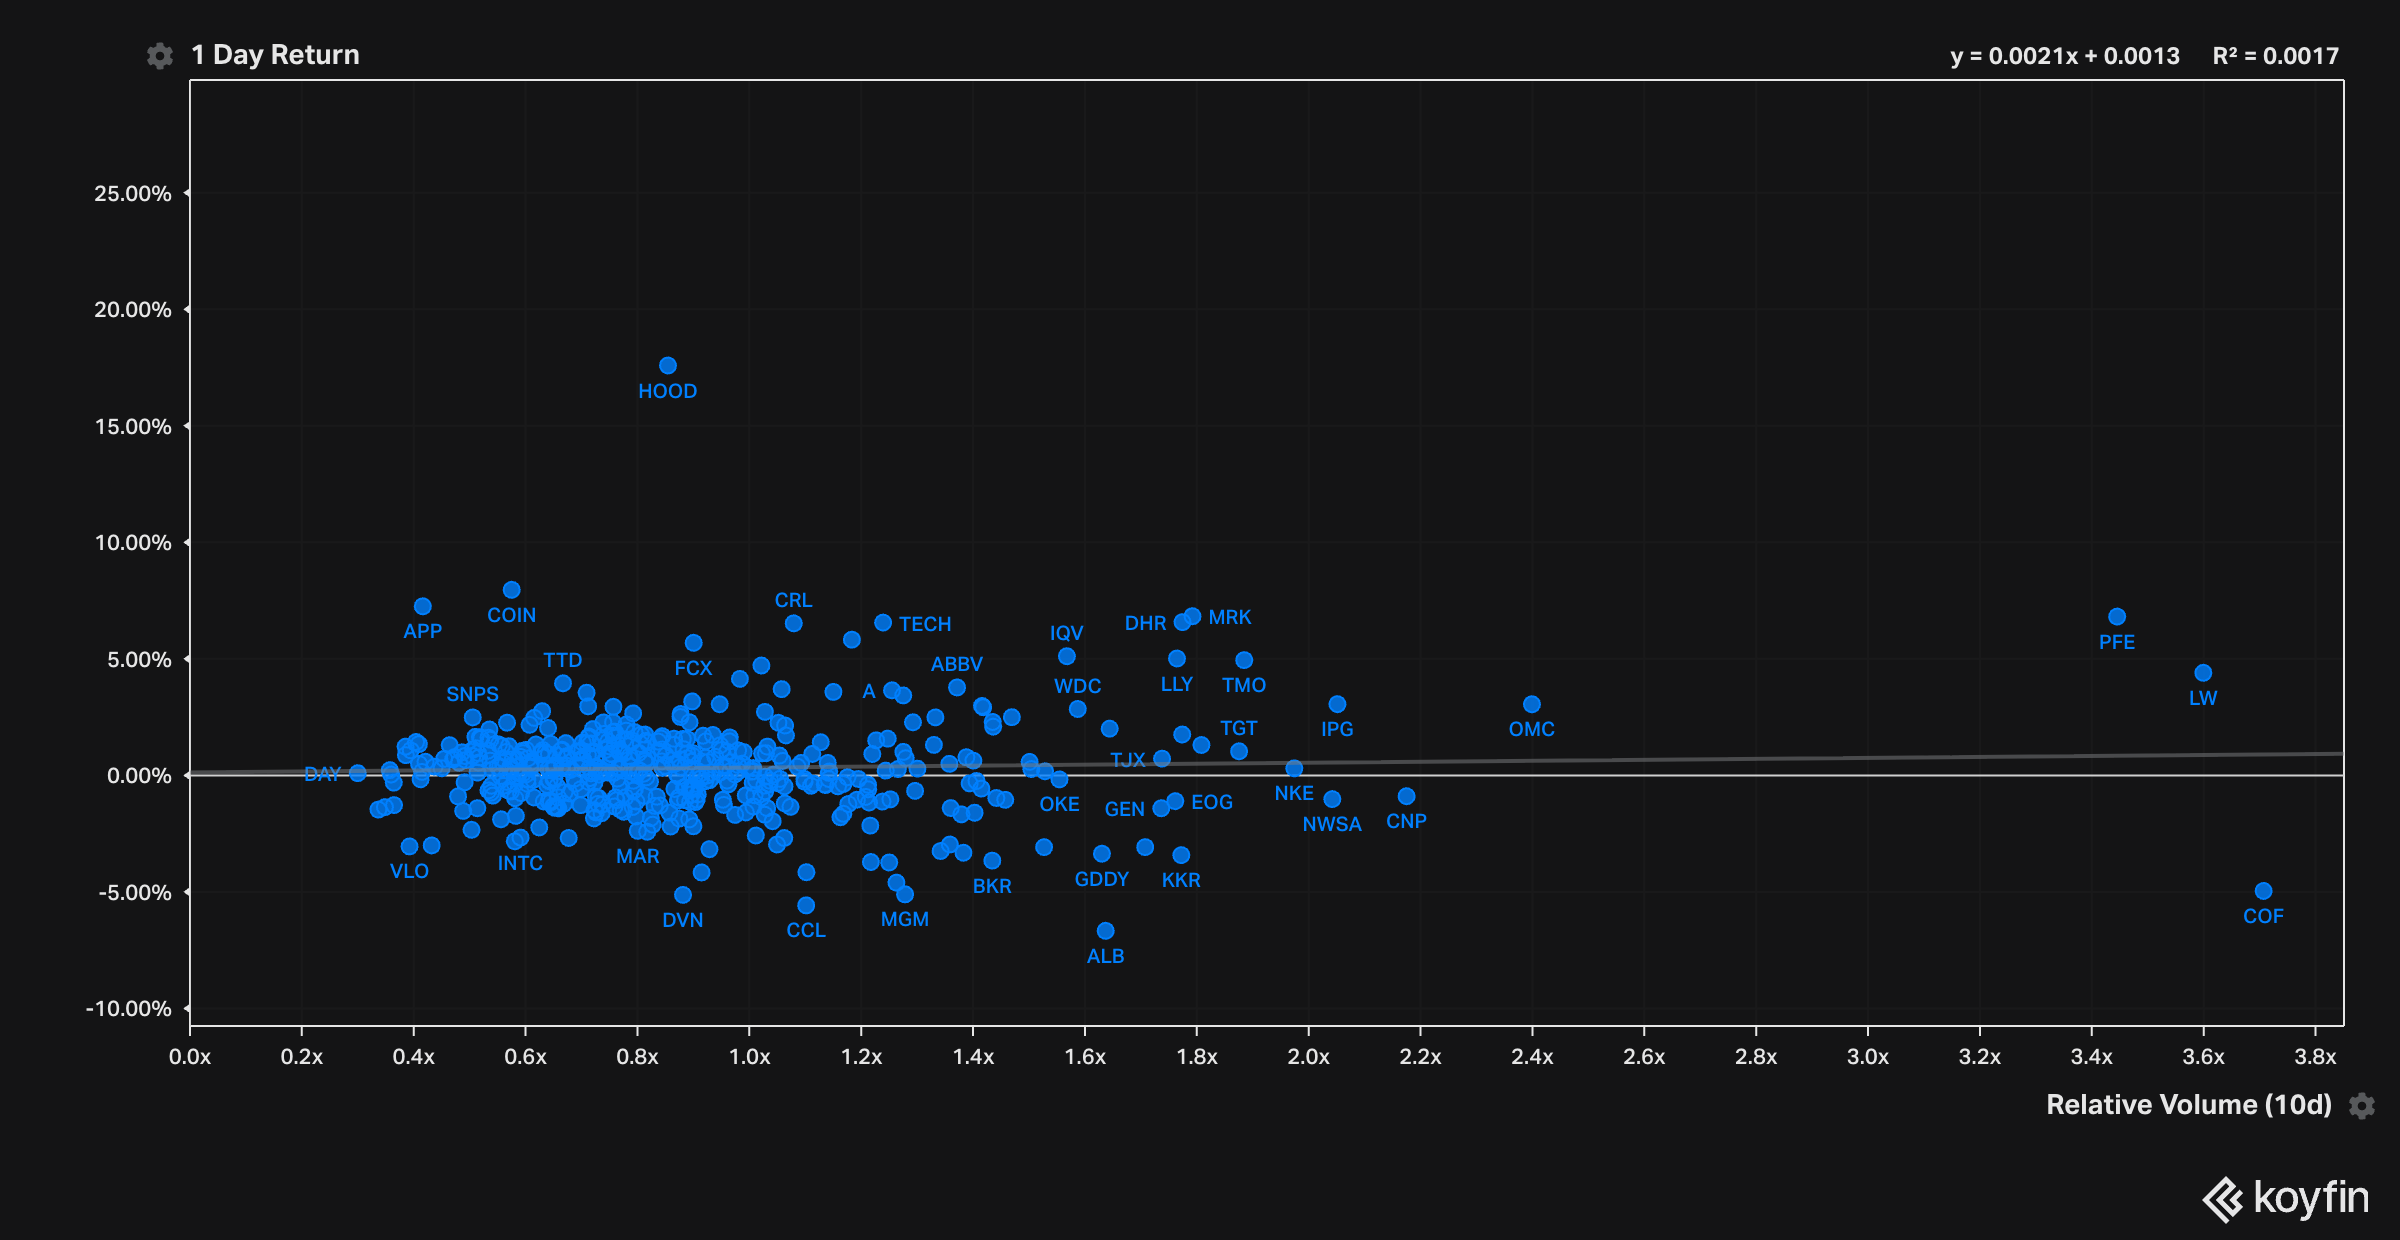This screenshot has height=1240, width=2400.
Task: Open the X-axis Relative Volume gear icon
Action: 2362,1105
